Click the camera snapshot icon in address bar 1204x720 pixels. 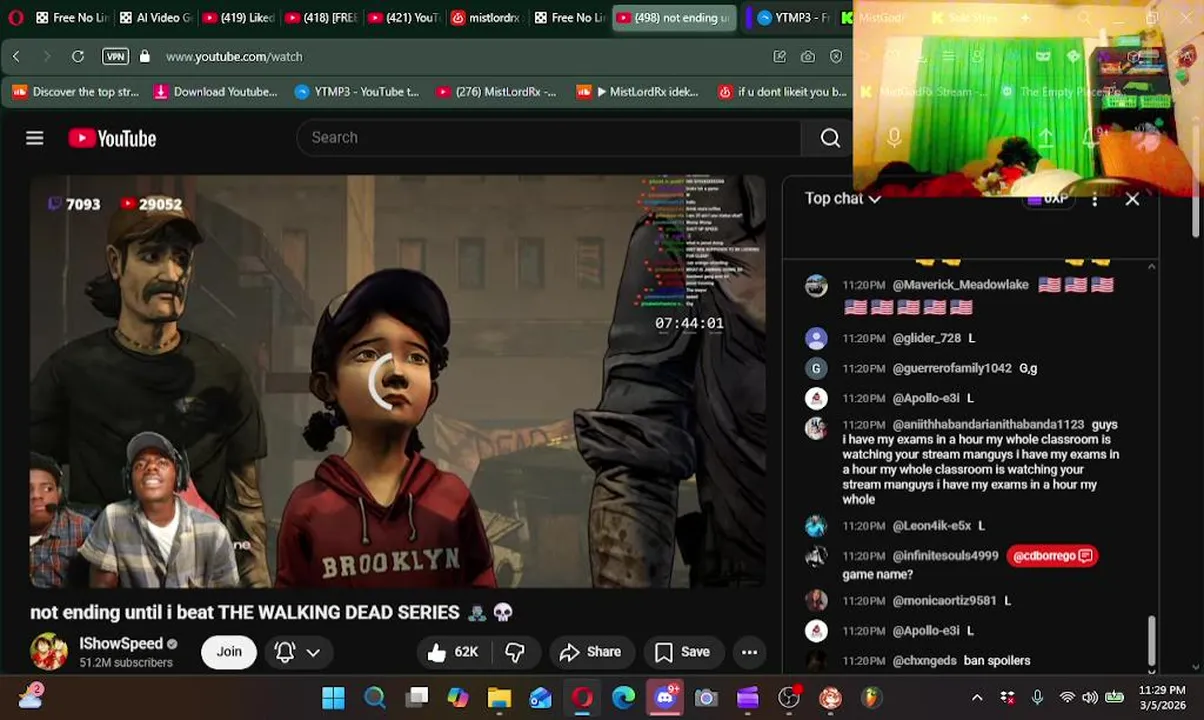[x=808, y=57]
